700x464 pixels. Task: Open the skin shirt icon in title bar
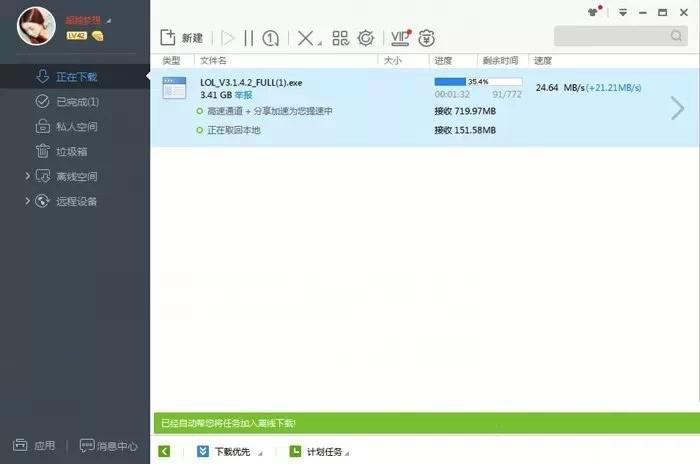pos(594,12)
